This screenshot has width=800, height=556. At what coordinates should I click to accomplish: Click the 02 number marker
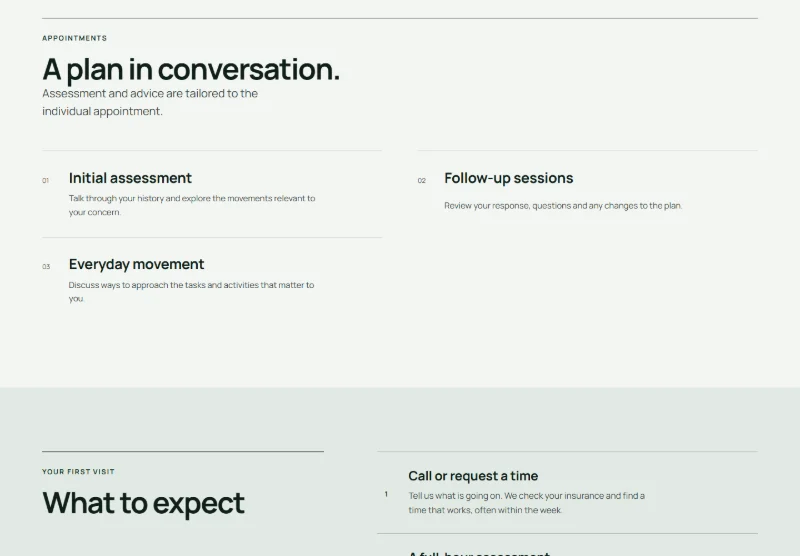click(421, 181)
